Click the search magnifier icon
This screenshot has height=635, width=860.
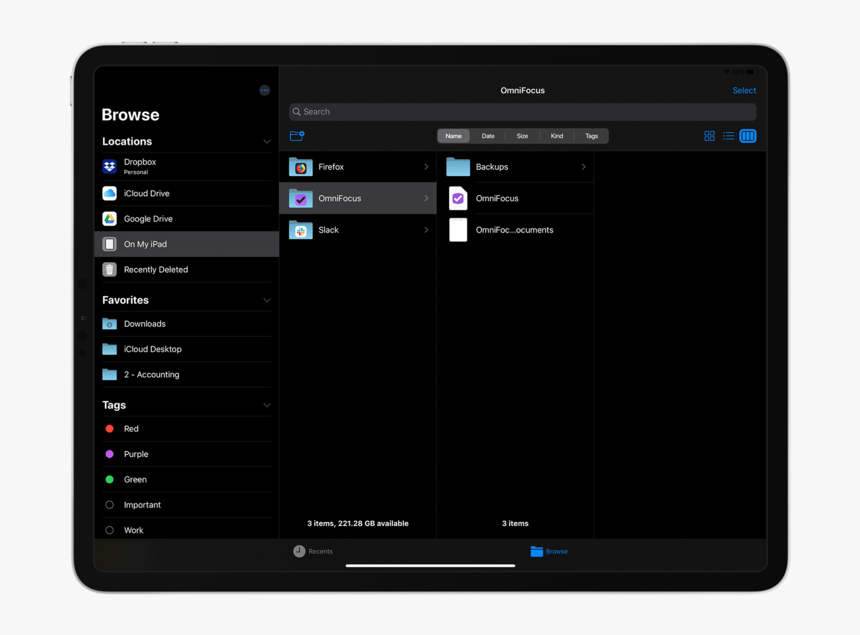297,112
